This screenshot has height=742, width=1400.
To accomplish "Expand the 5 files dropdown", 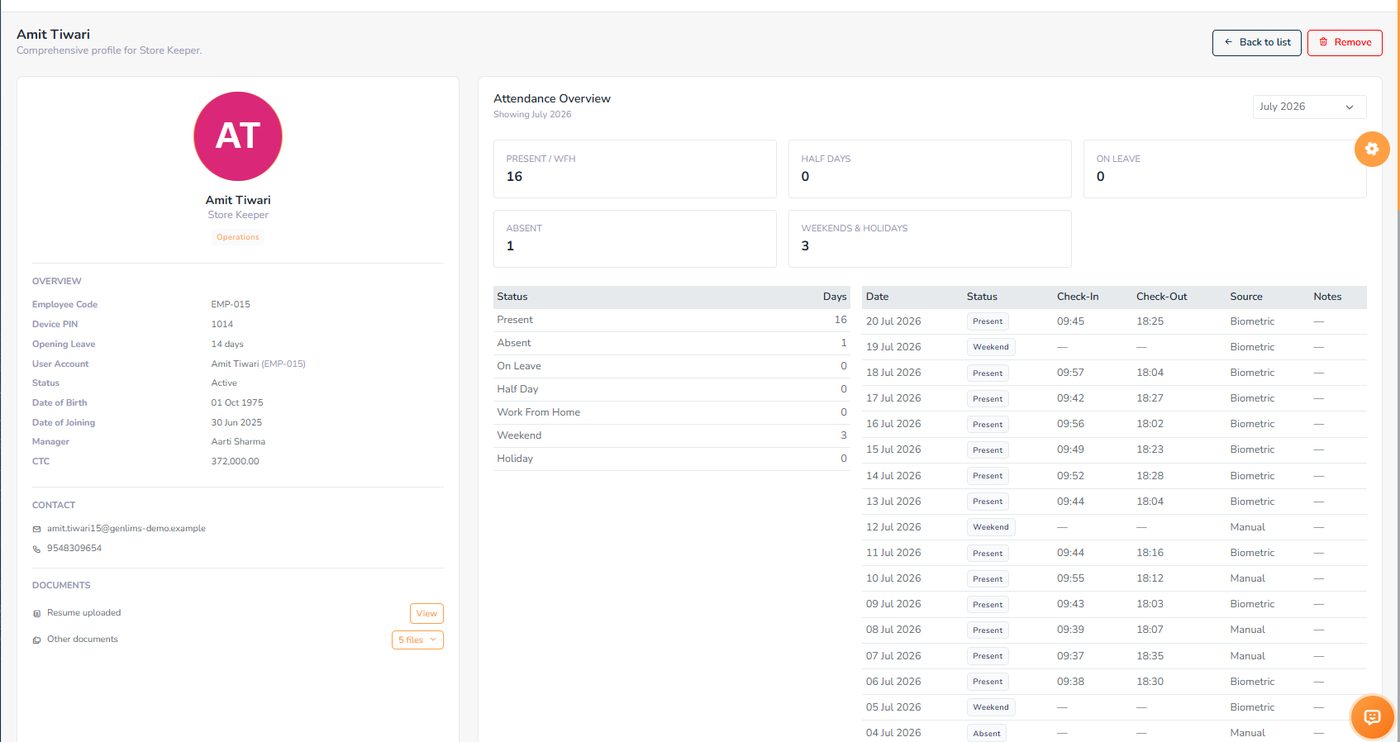I will point(418,639).
